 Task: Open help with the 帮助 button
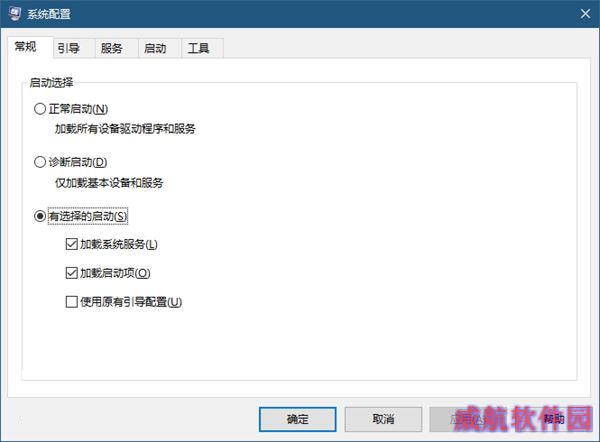click(553, 419)
